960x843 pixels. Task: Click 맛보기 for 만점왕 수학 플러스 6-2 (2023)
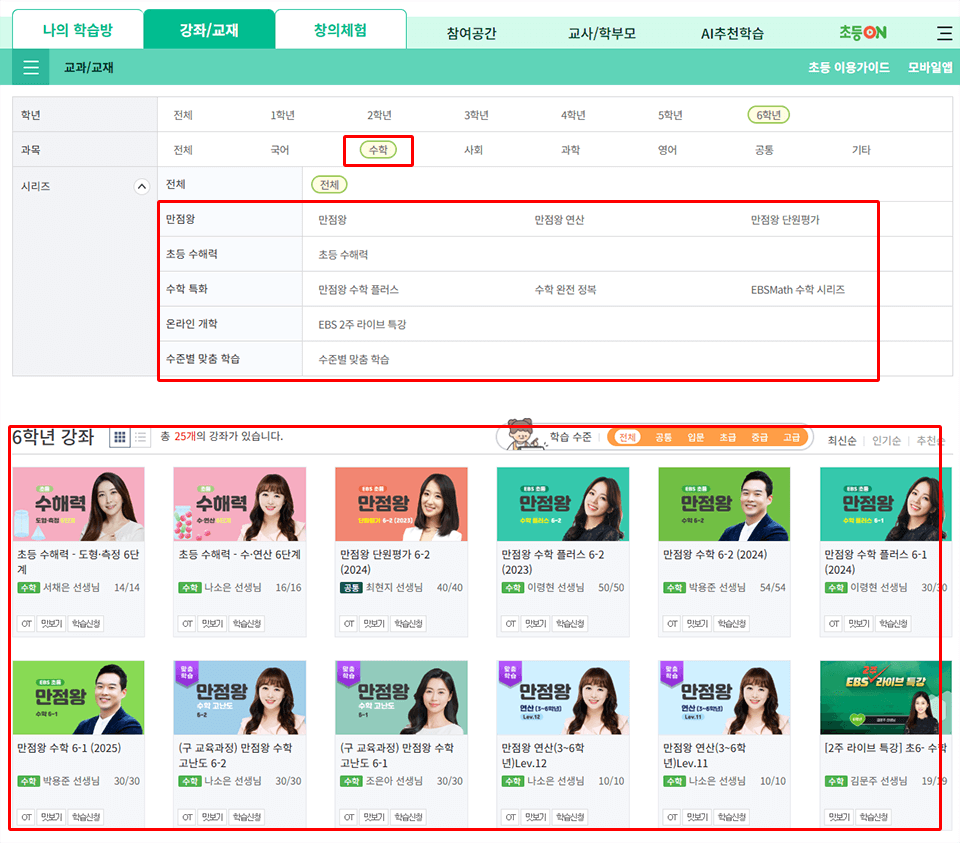(x=536, y=624)
